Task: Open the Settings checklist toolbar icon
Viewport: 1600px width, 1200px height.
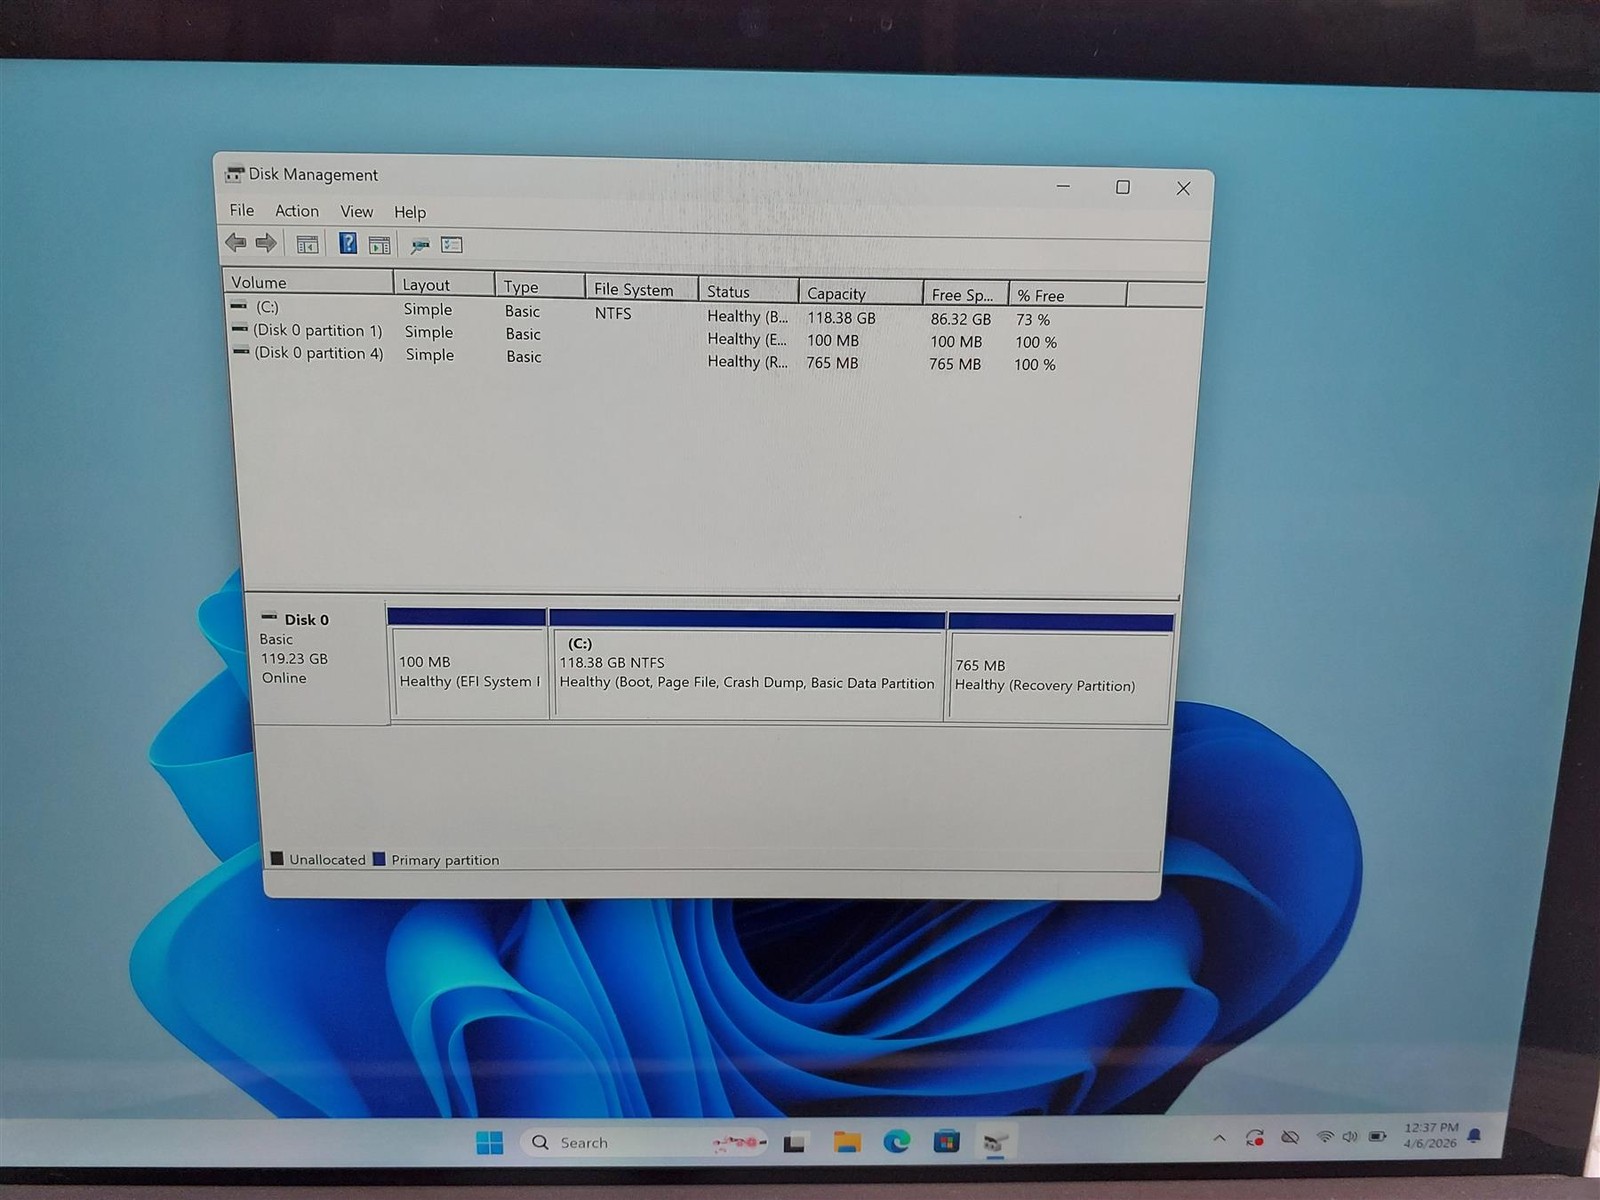Action: pos(452,244)
